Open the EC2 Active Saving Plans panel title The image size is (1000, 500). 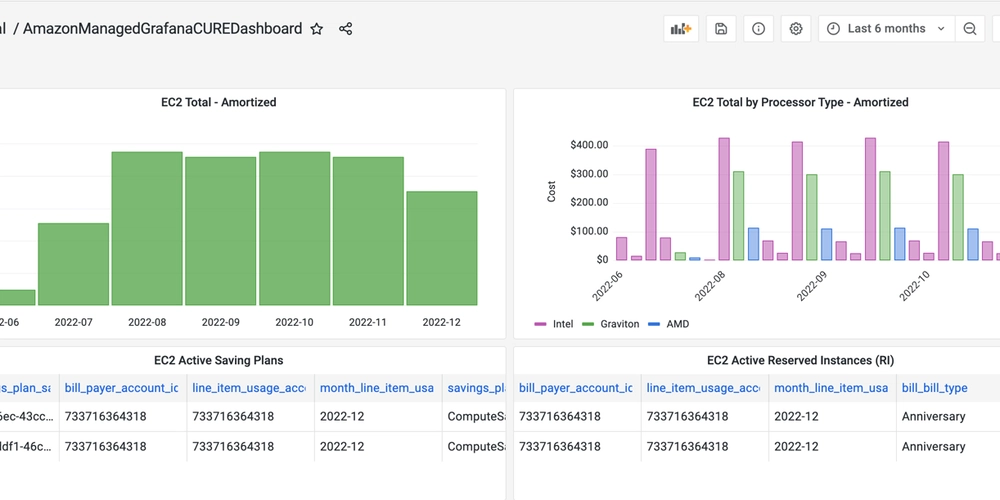coord(219,360)
